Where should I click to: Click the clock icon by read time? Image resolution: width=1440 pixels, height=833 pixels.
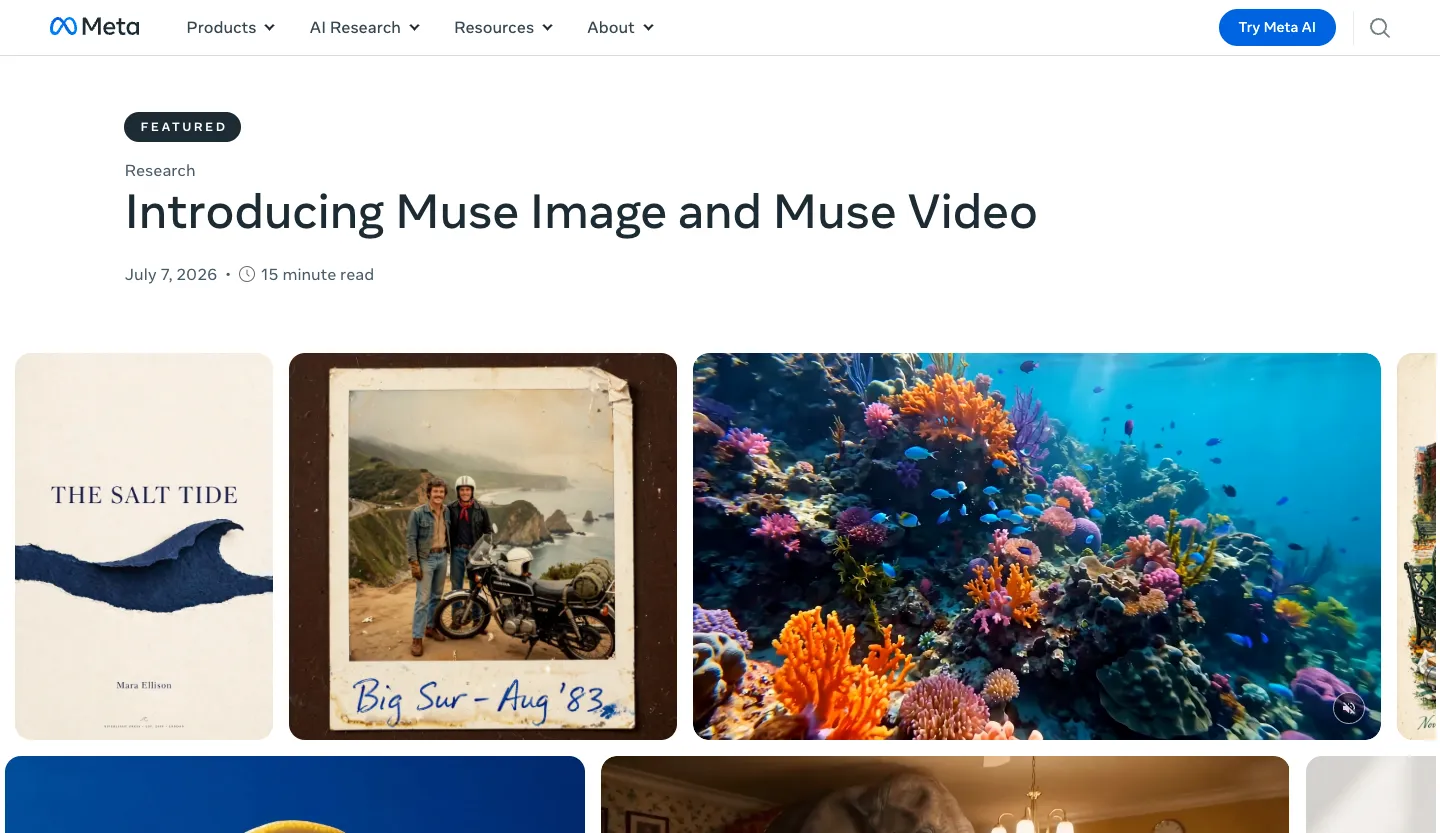tap(247, 274)
